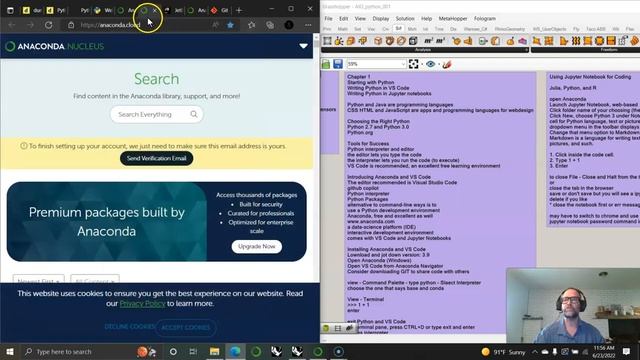Viewport: 640px width, 360px height.
Task: Open the MetaHopper menu
Action: [x=453, y=18]
